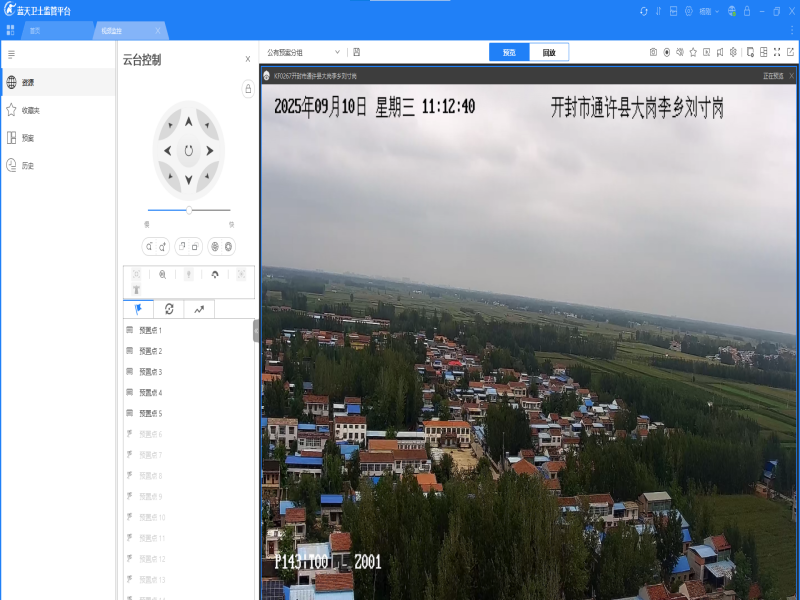800x600 pixels.
Task: Collapse the left sidebar with the hamburger icon
Action: 11,53
